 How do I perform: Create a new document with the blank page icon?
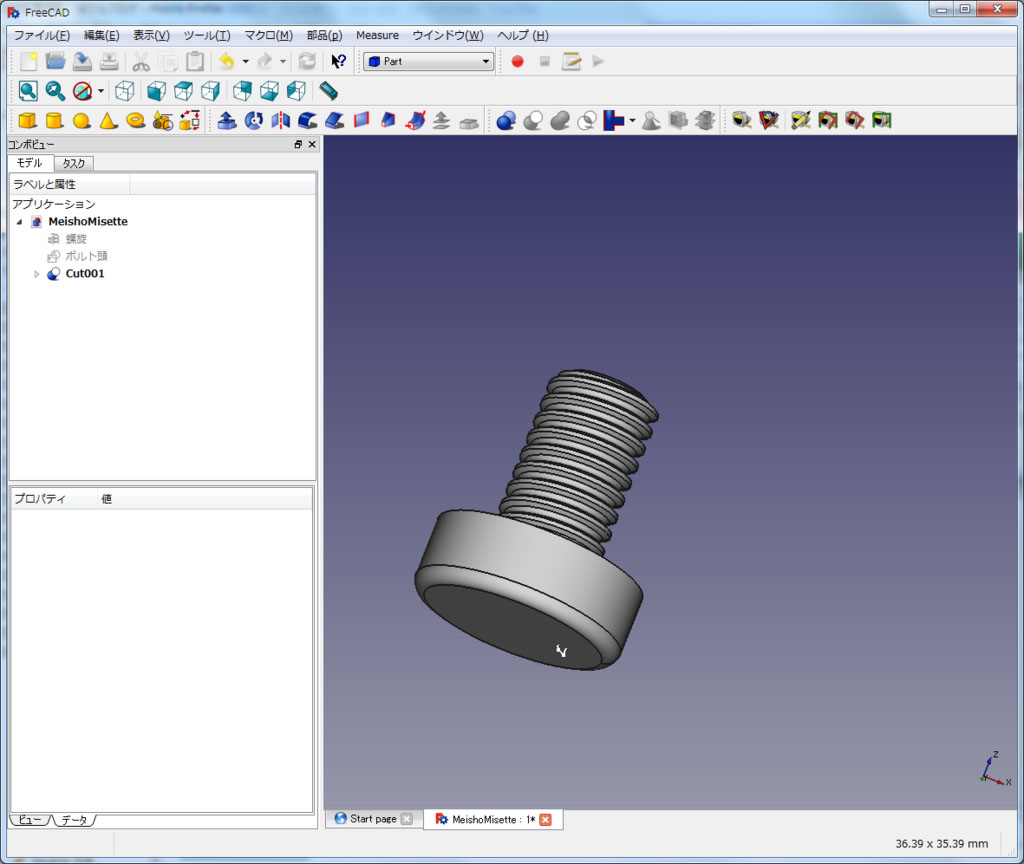(28, 61)
